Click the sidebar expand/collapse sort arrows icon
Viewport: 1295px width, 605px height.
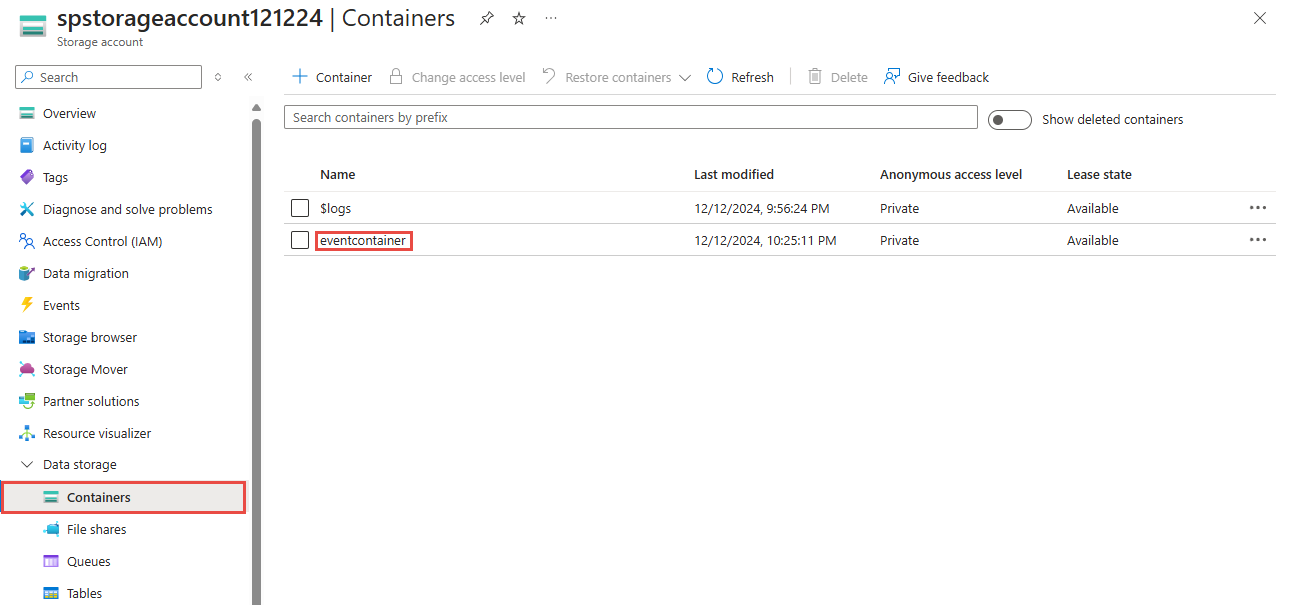point(218,77)
